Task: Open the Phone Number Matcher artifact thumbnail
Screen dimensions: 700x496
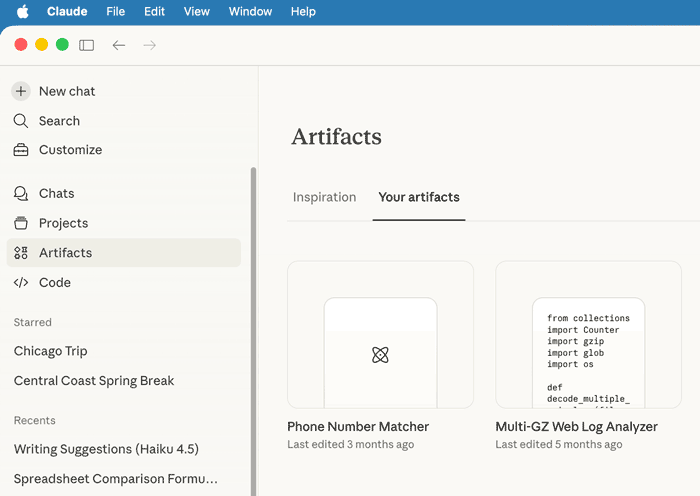Action: point(380,335)
